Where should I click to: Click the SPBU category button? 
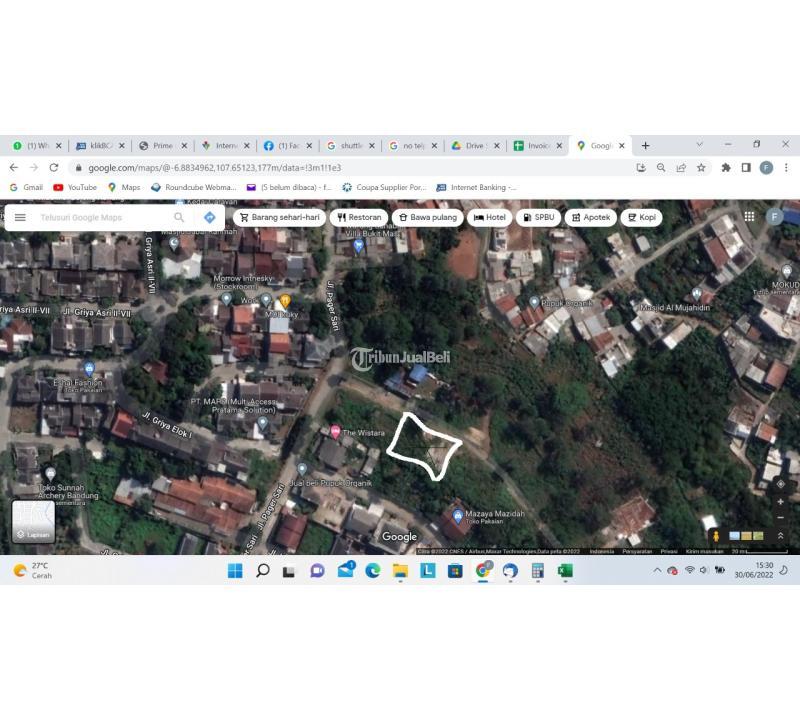(538, 217)
